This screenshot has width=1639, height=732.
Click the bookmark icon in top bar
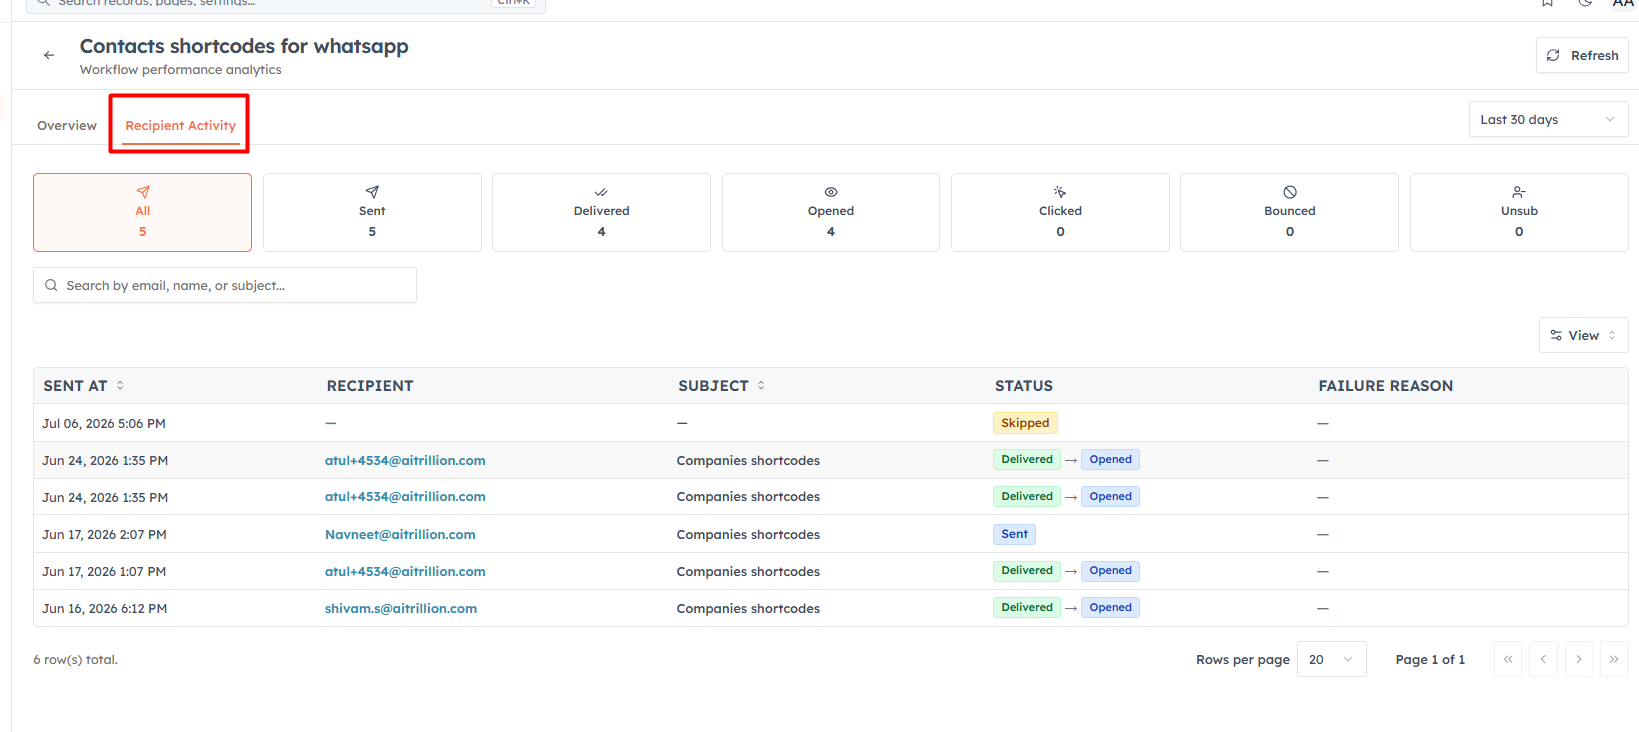tap(1547, 3)
